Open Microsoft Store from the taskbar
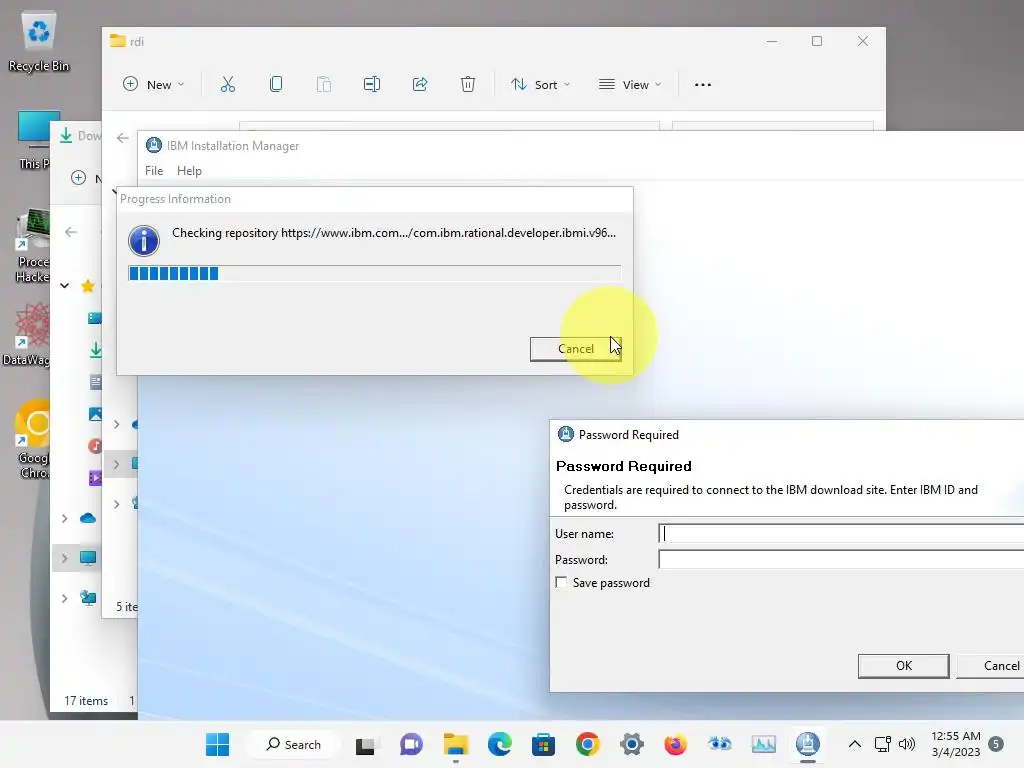Image resolution: width=1024 pixels, height=768 pixels. pyautogui.click(x=543, y=744)
